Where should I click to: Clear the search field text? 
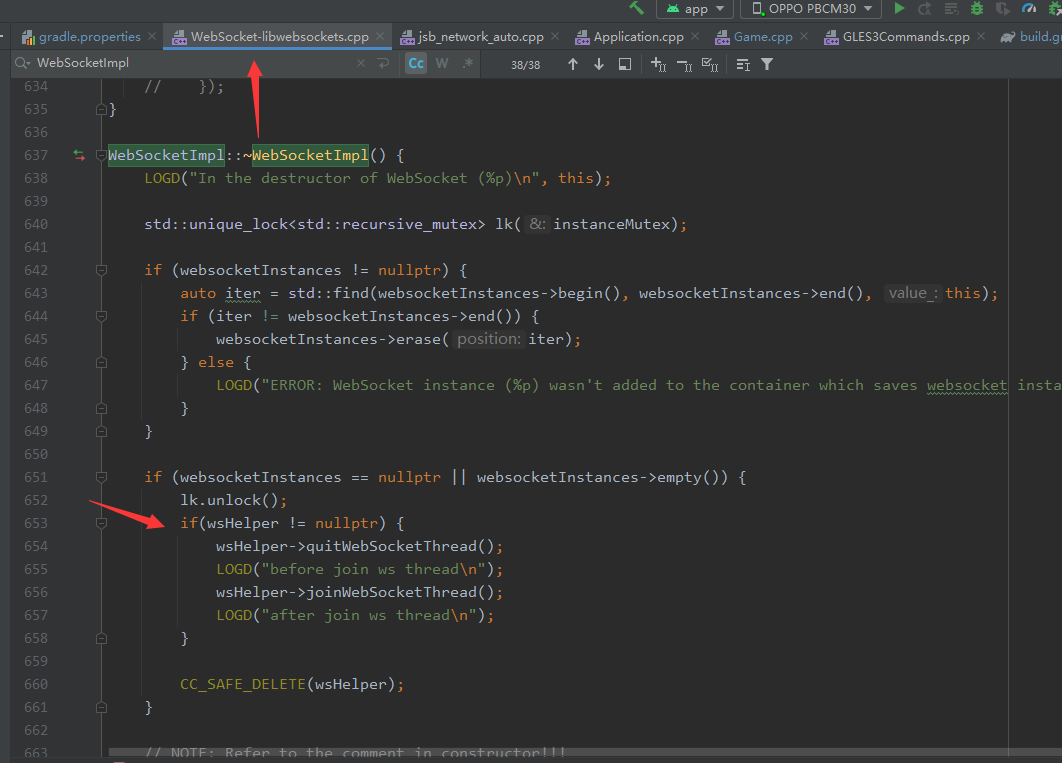(361, 63)
